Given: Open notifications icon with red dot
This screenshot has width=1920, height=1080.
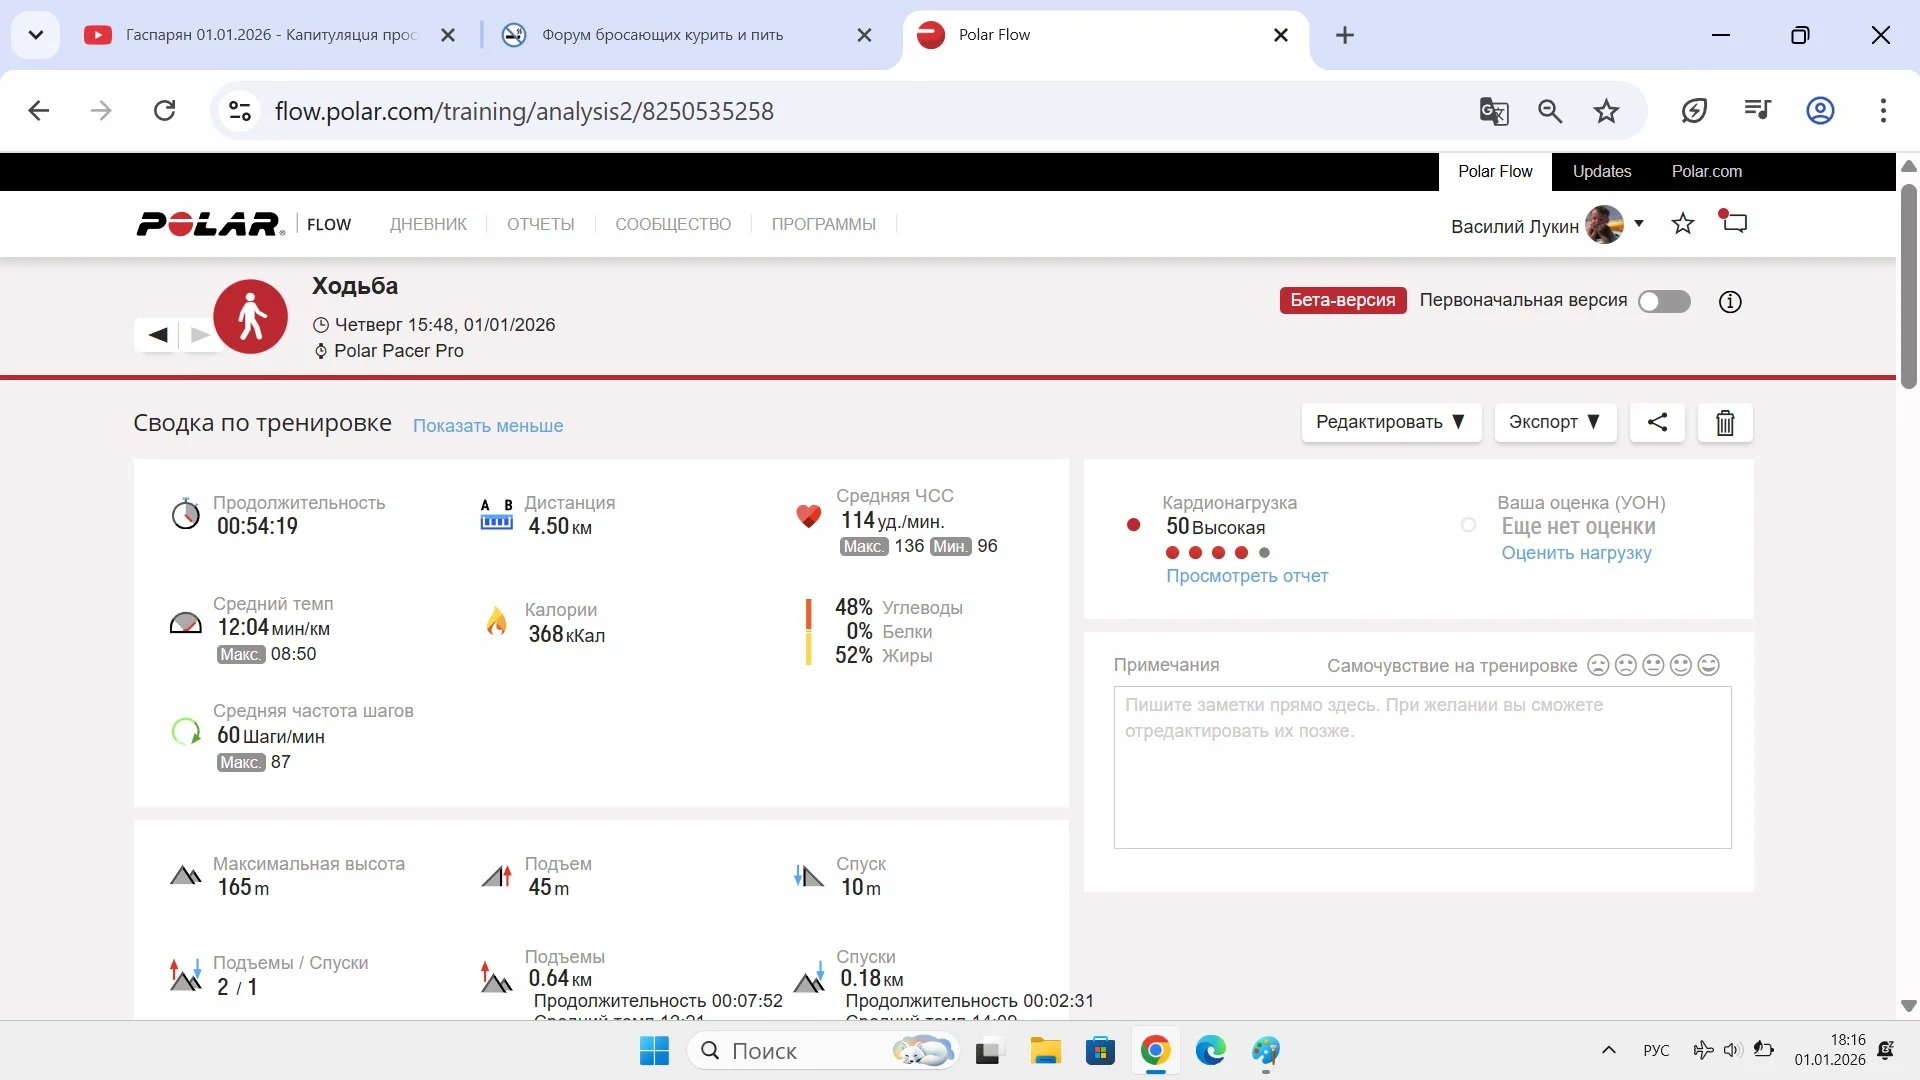Looking at the screenshot, I should click(x=1734, y=222).
